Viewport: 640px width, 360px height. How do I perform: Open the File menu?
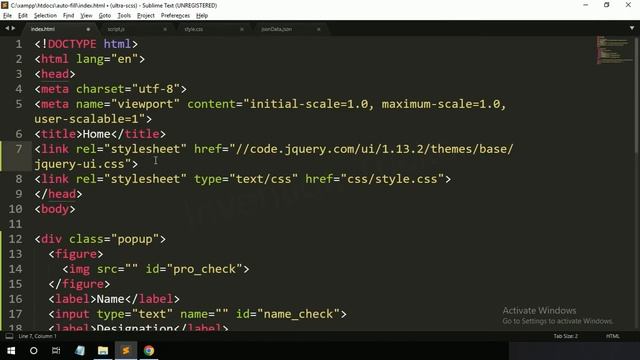(7, 16)
